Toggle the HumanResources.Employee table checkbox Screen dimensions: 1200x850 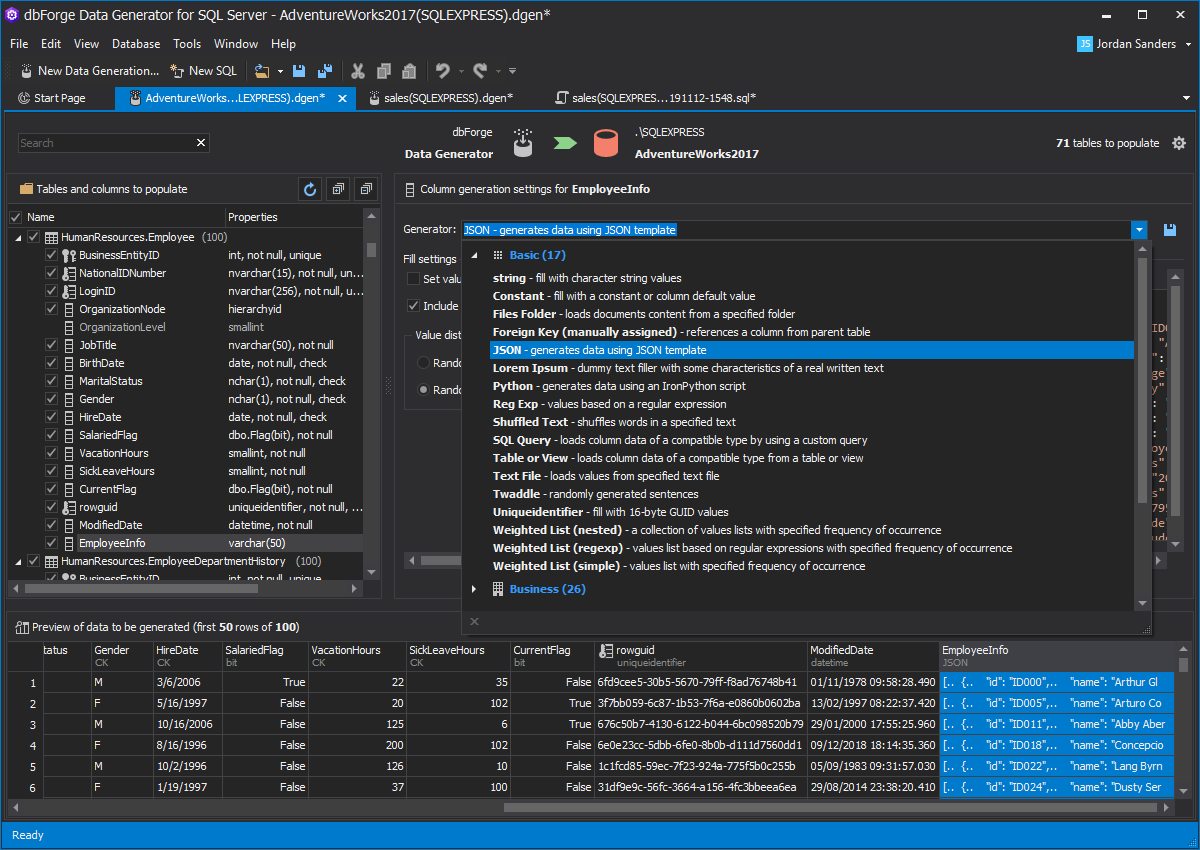[34, 237]
